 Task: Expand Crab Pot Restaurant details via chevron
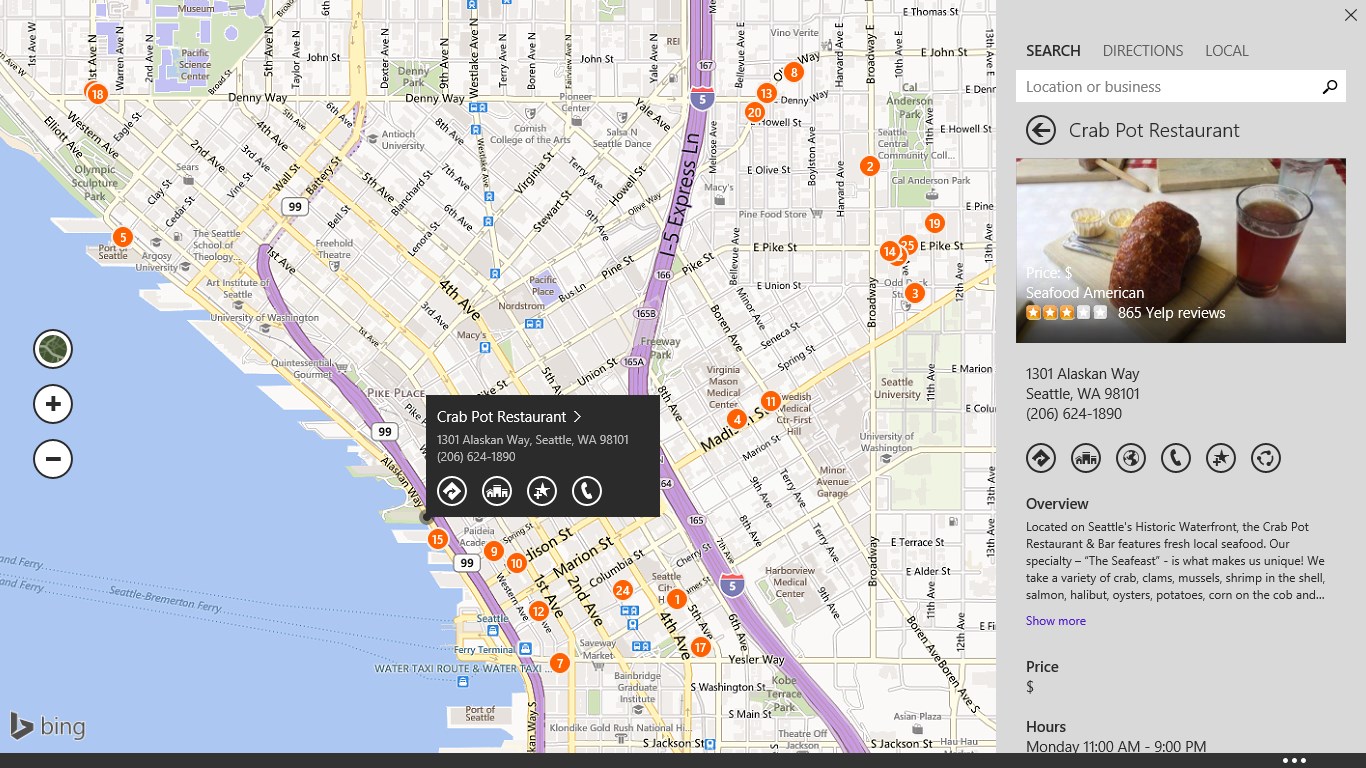tap(578, 416)
